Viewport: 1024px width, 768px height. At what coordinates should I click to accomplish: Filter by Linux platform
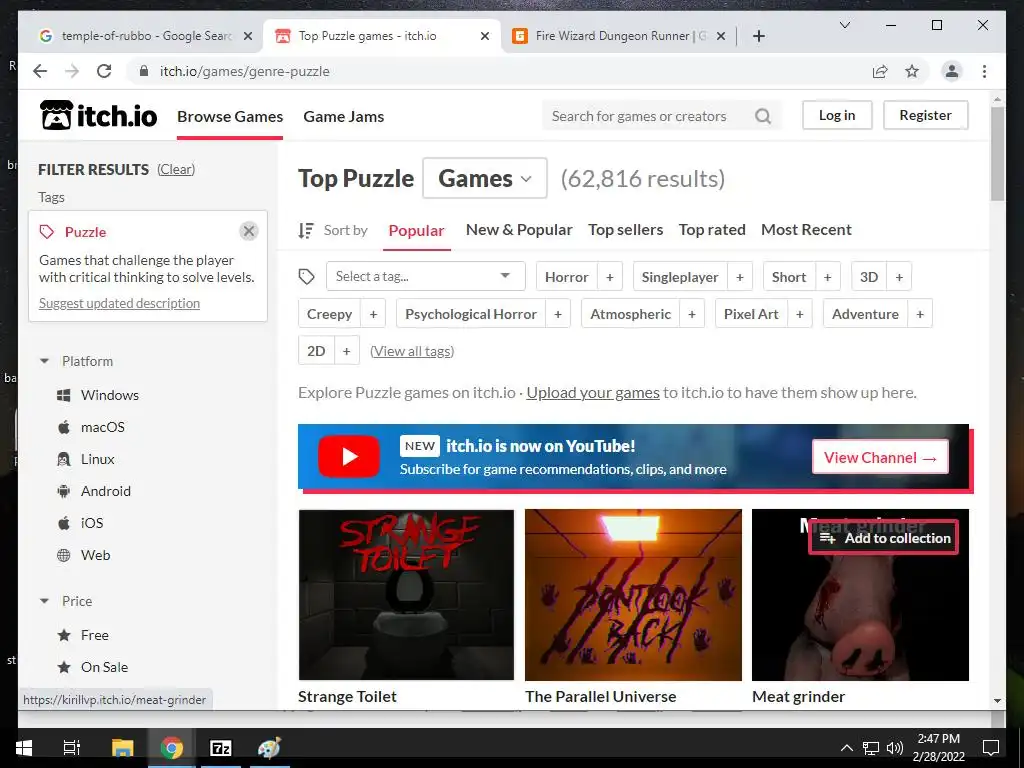86,459
